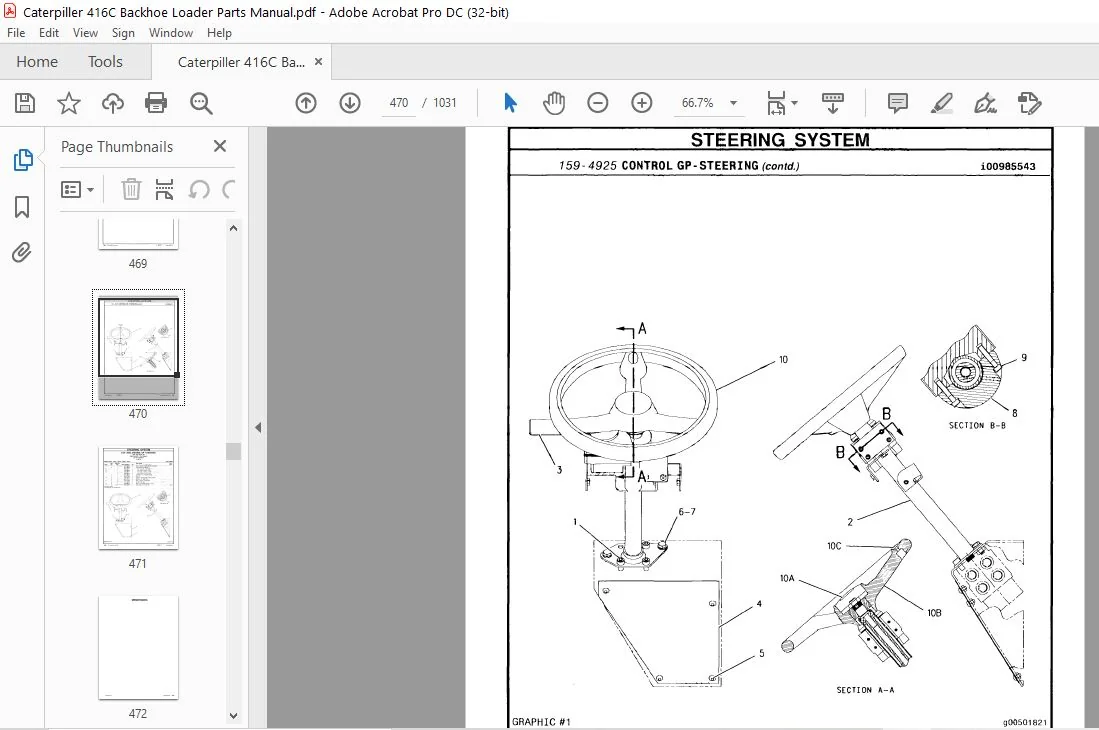
Task: Enable scrolling mode via keyboard-arrow icon
Action: pyautogui.click(x=833, y=103)
